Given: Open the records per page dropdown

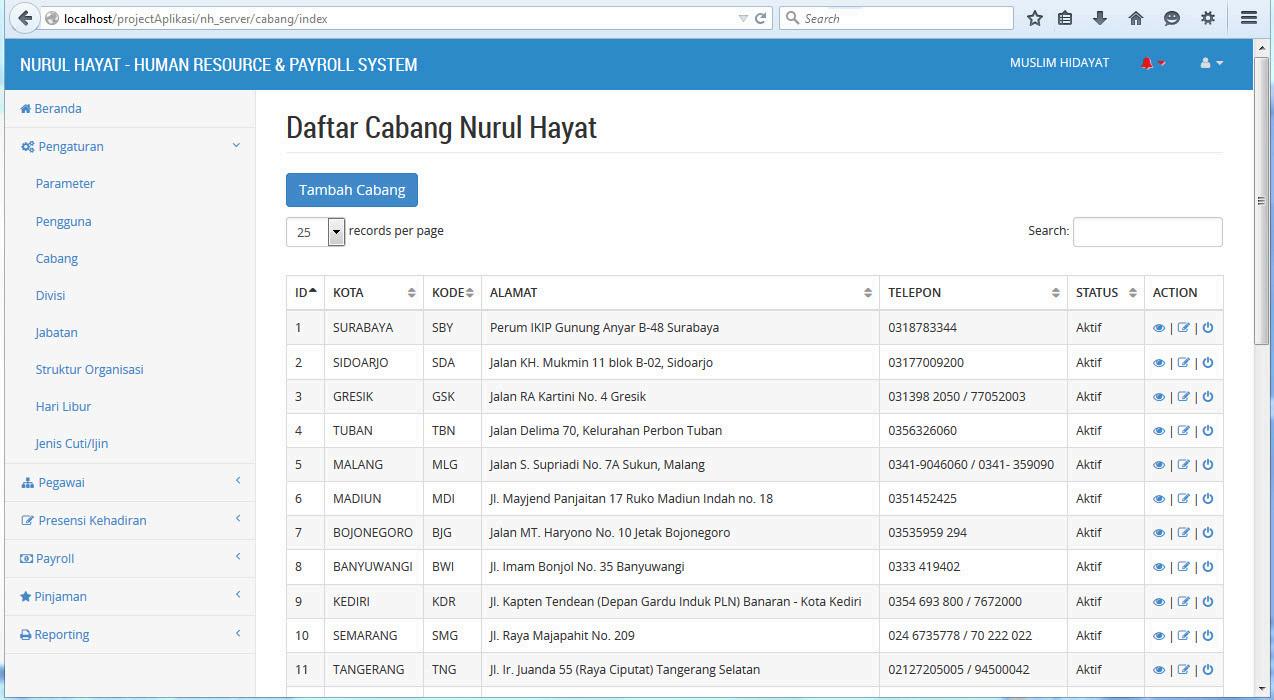Looking at the screenshot, I should pyautogui.click(x=315, y=232).
